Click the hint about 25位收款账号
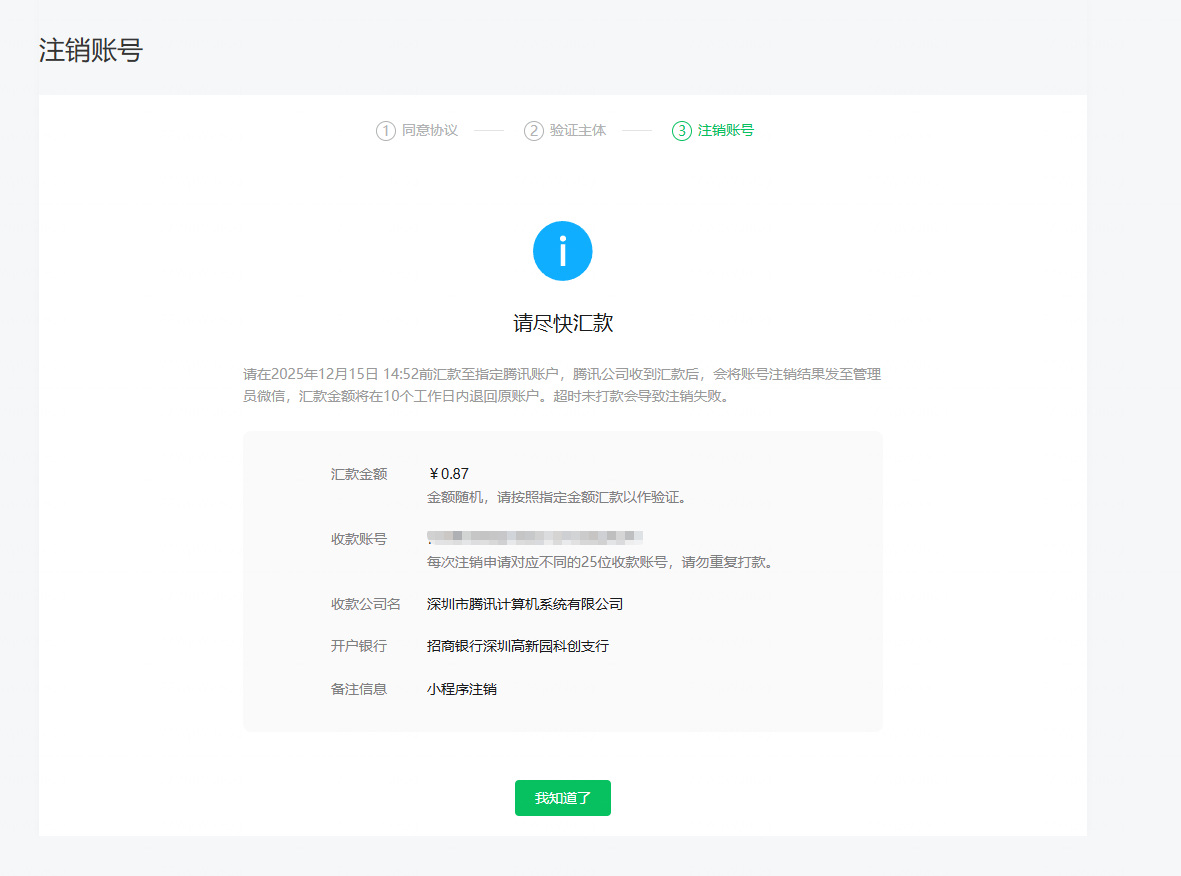This screenshot has height=876, width=1181. [600, 562]
